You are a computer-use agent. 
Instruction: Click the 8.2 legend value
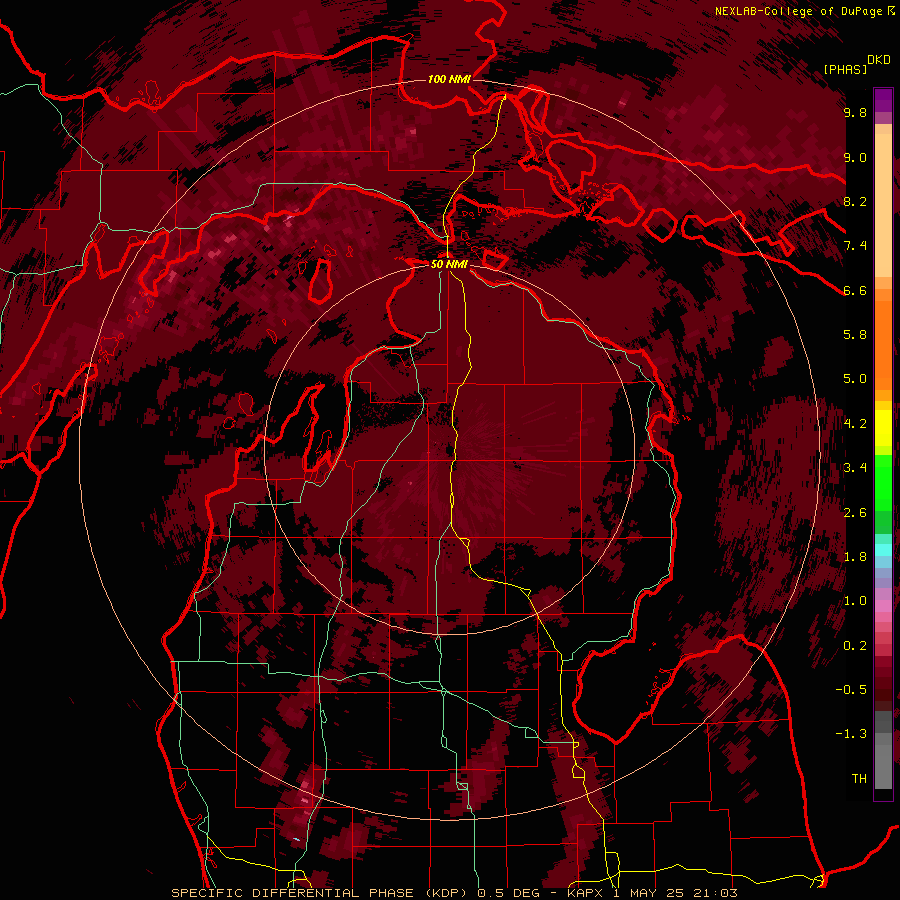[x=855, y=201]
